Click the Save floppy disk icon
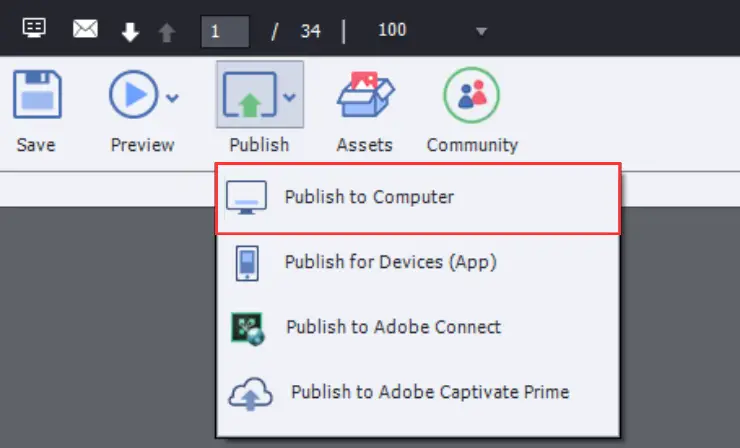 click(x=37, y=94)
